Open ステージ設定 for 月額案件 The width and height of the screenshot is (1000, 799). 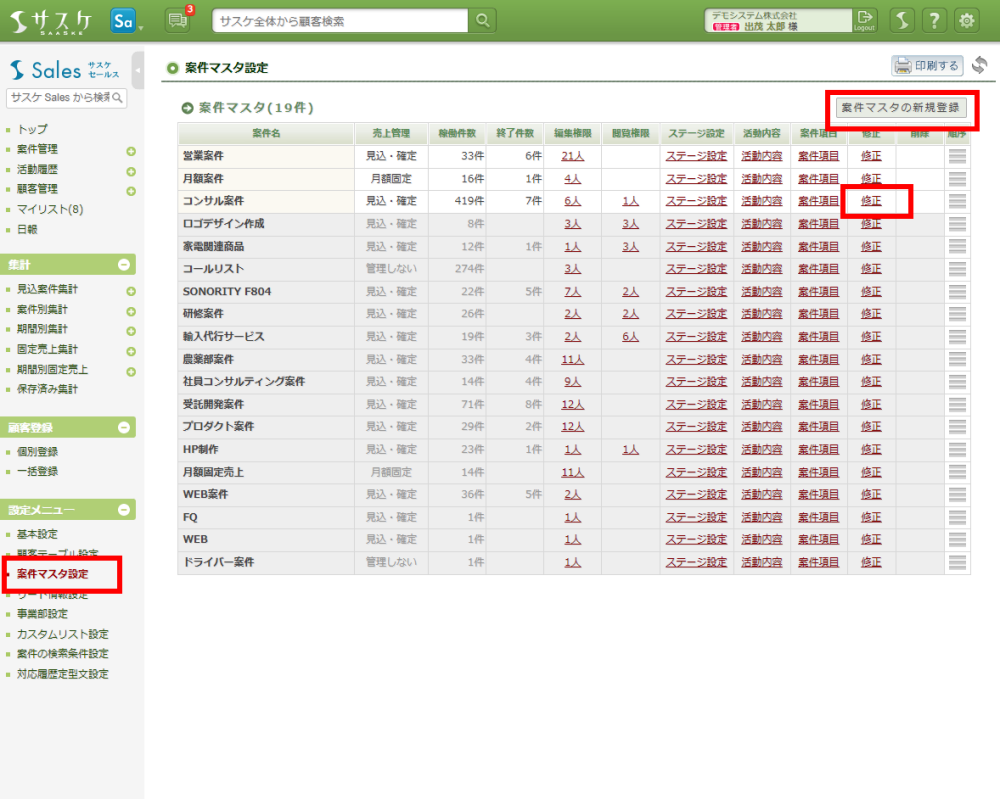(696, 179)
